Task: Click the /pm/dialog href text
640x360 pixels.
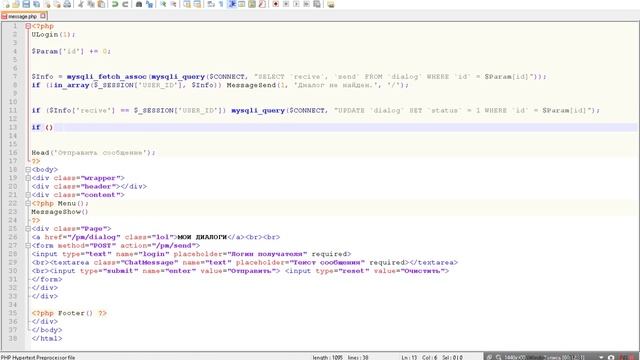Action: (94, 237)
